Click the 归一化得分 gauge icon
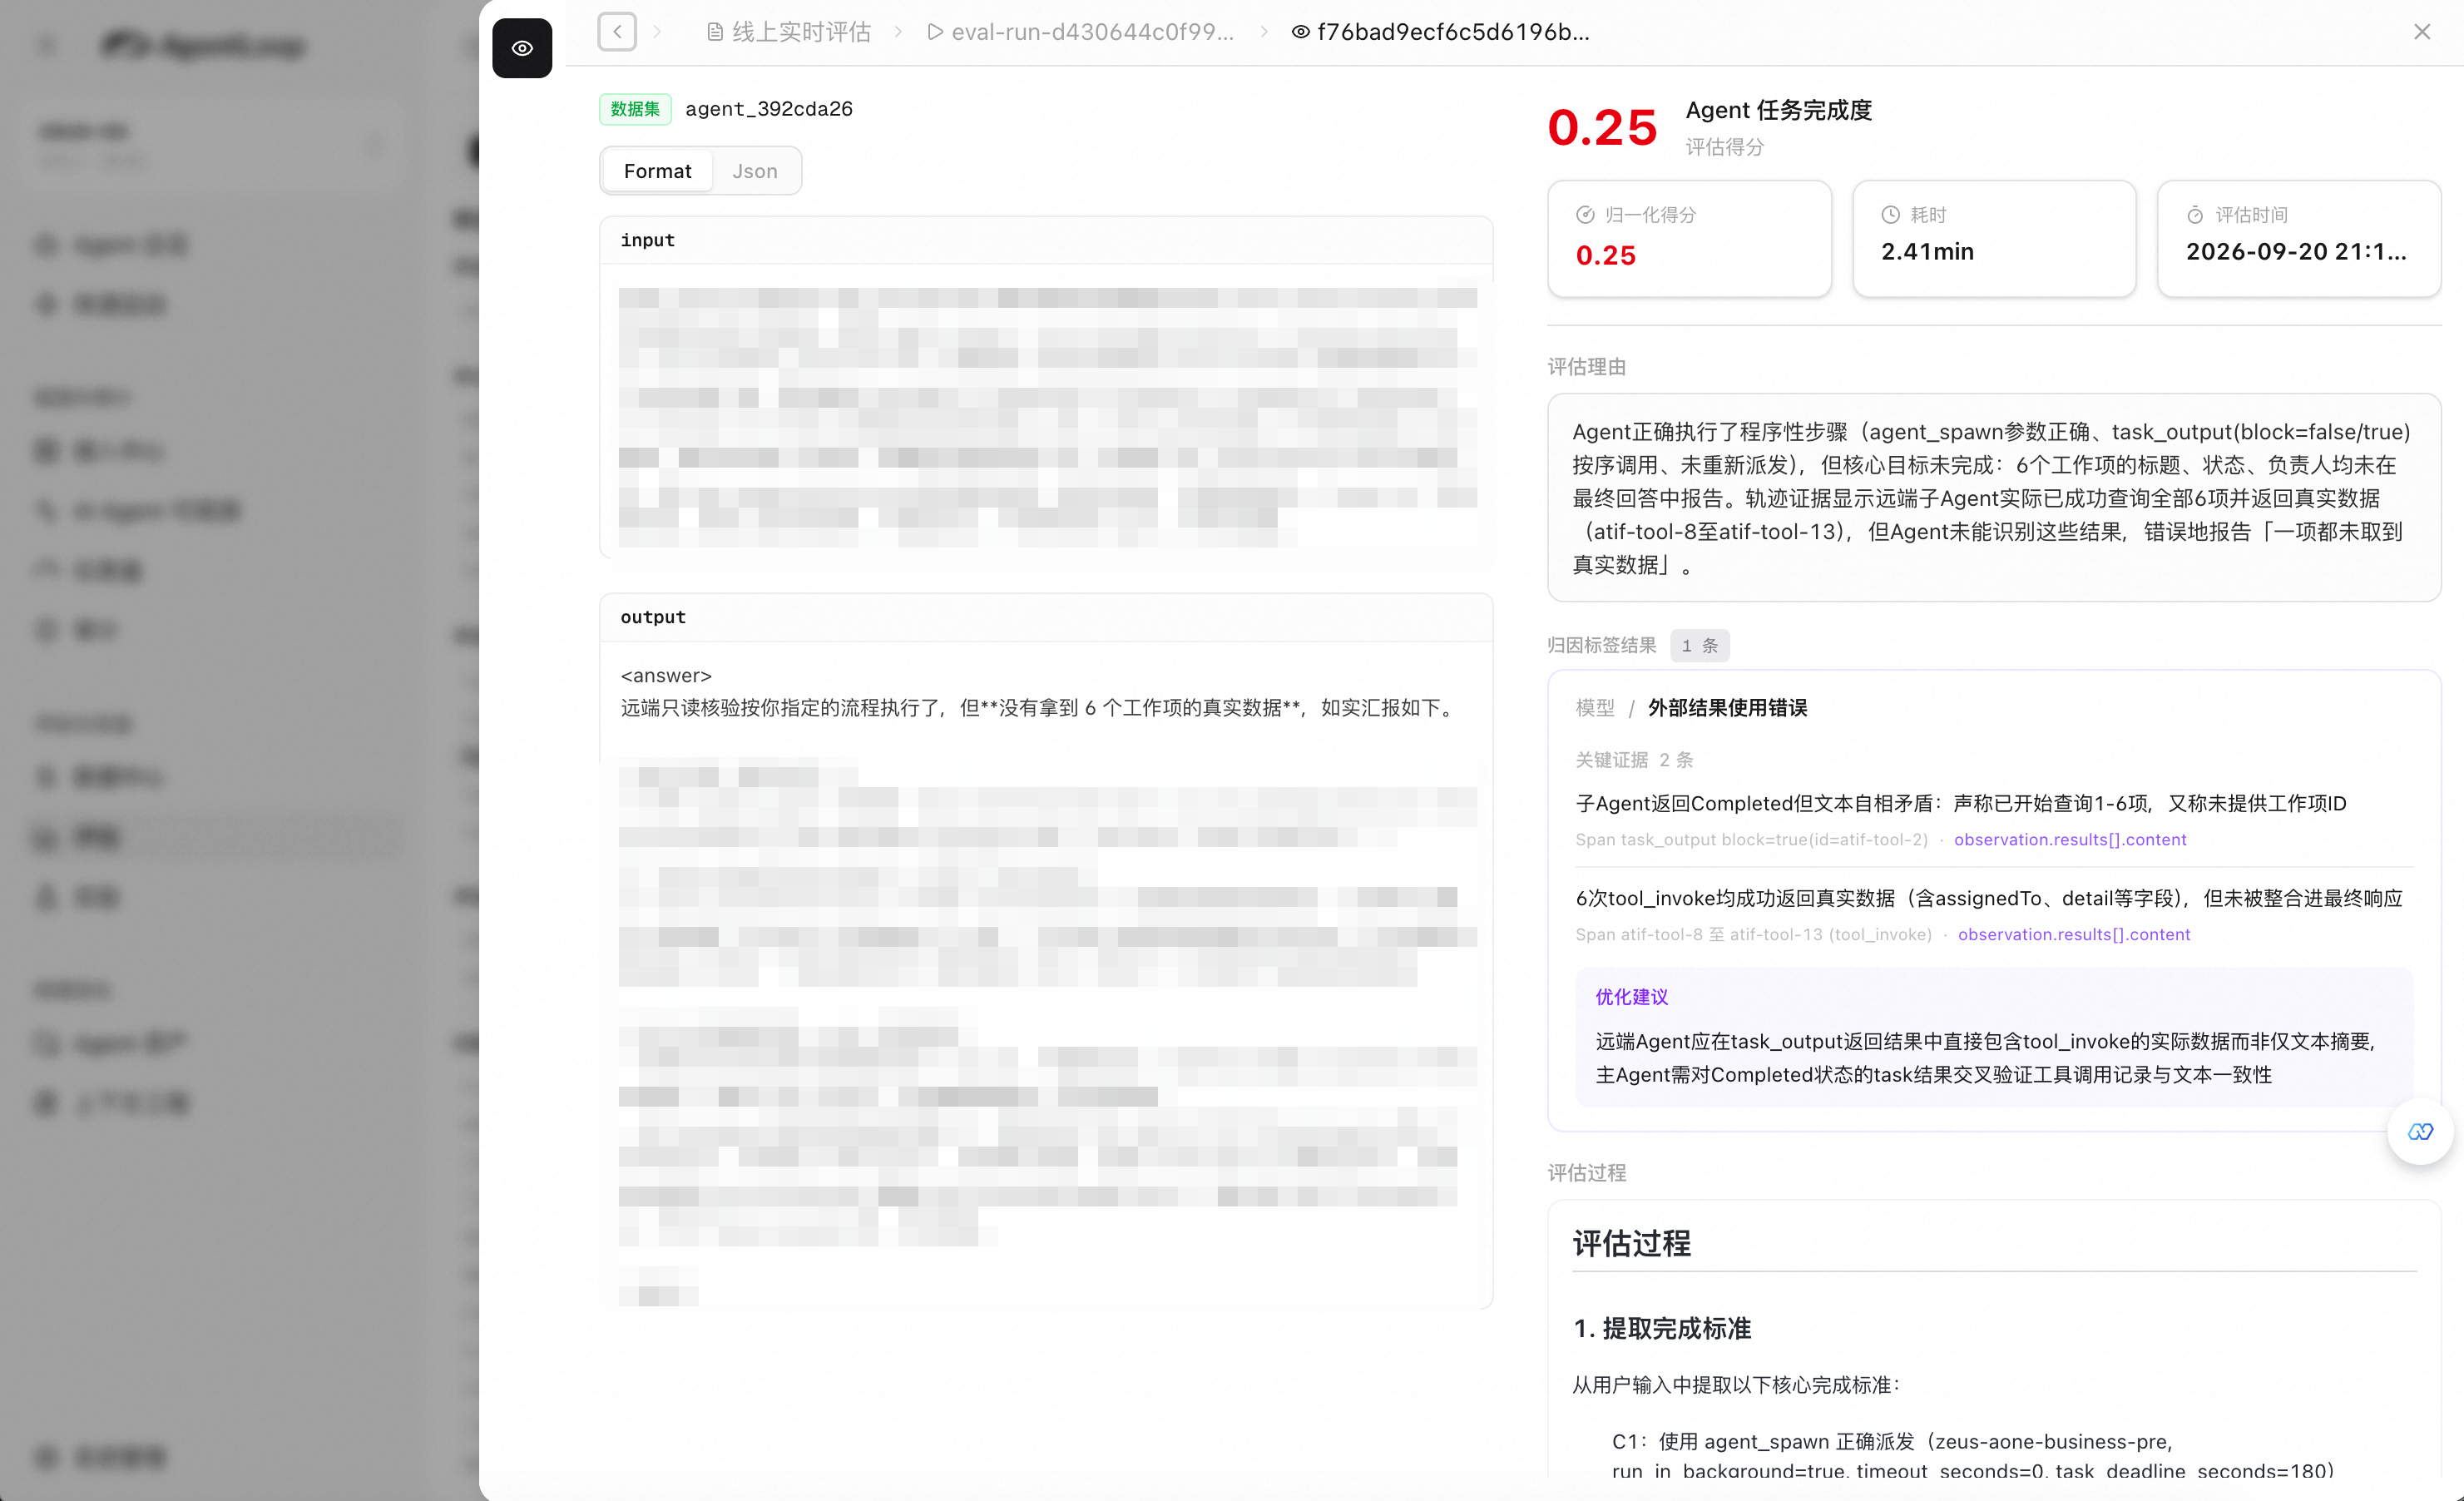The image size is (2464, 1501). 1585,214
